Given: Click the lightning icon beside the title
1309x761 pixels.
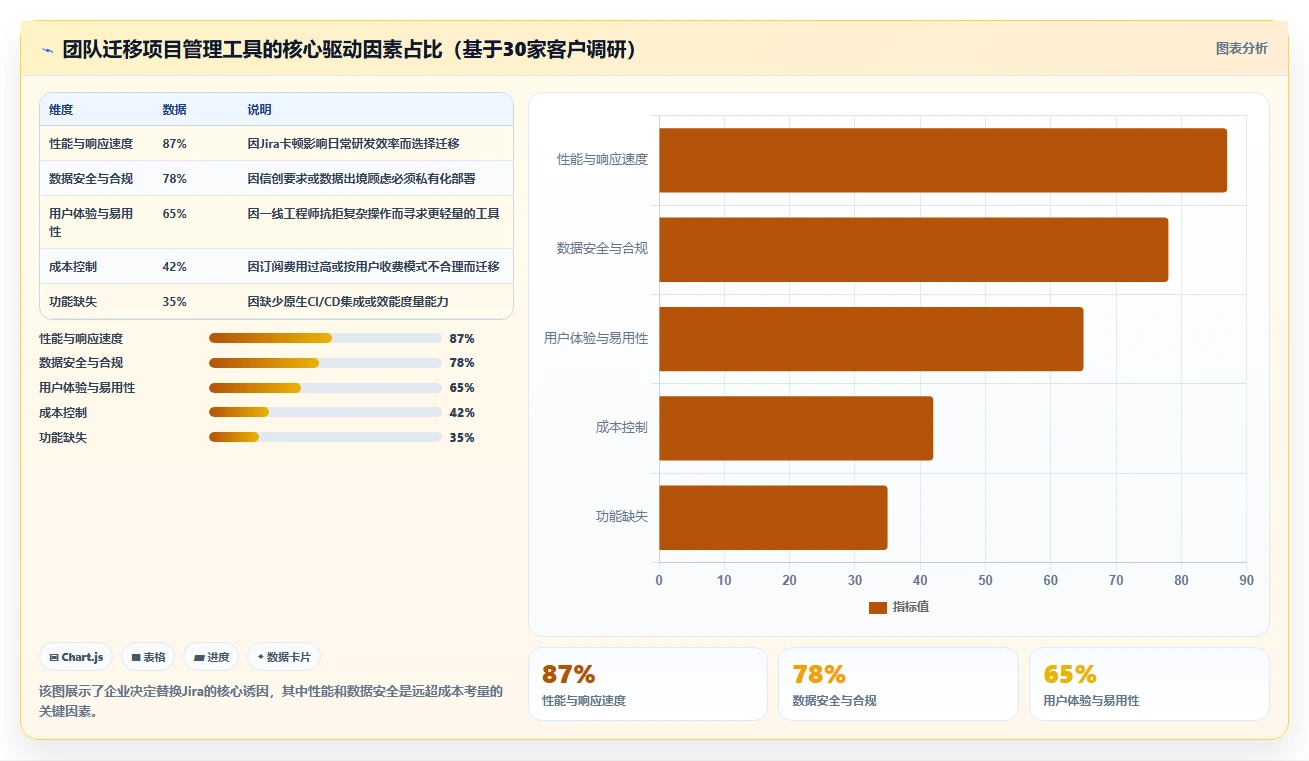Looking at the screenshot, I should 47,50.
